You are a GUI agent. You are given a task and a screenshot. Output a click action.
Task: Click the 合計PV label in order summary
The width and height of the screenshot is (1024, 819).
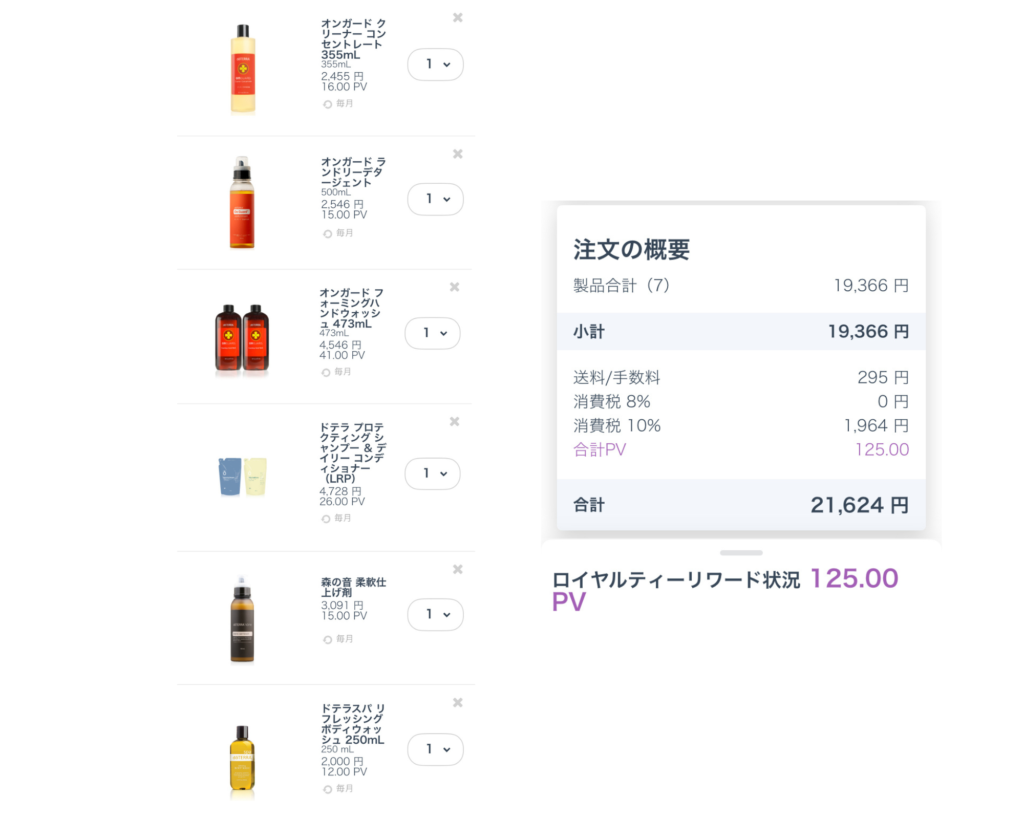pyautogui.click(x=600, y=450)
